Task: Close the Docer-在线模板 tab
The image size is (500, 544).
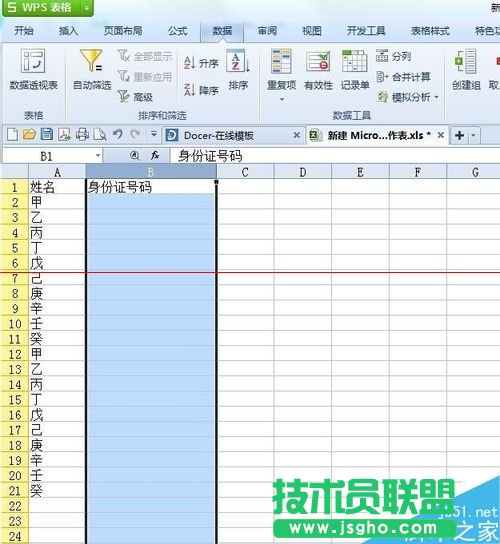Action: point(297,135)
